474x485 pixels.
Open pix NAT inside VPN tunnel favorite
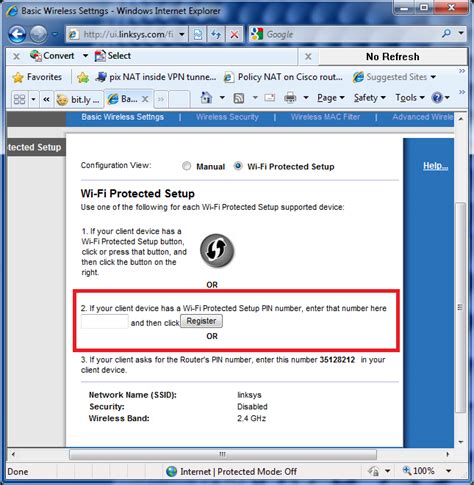[x=156, y=77]
